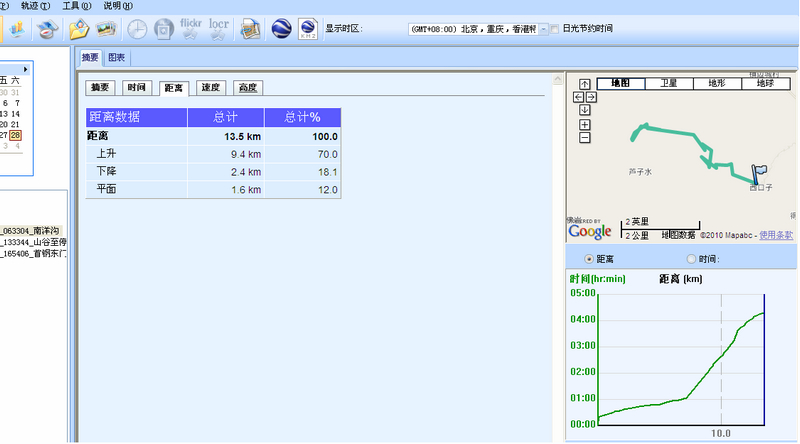The image size is (800, 444).
Task: Select the 距离 radio button
Action: click(589, 259)
